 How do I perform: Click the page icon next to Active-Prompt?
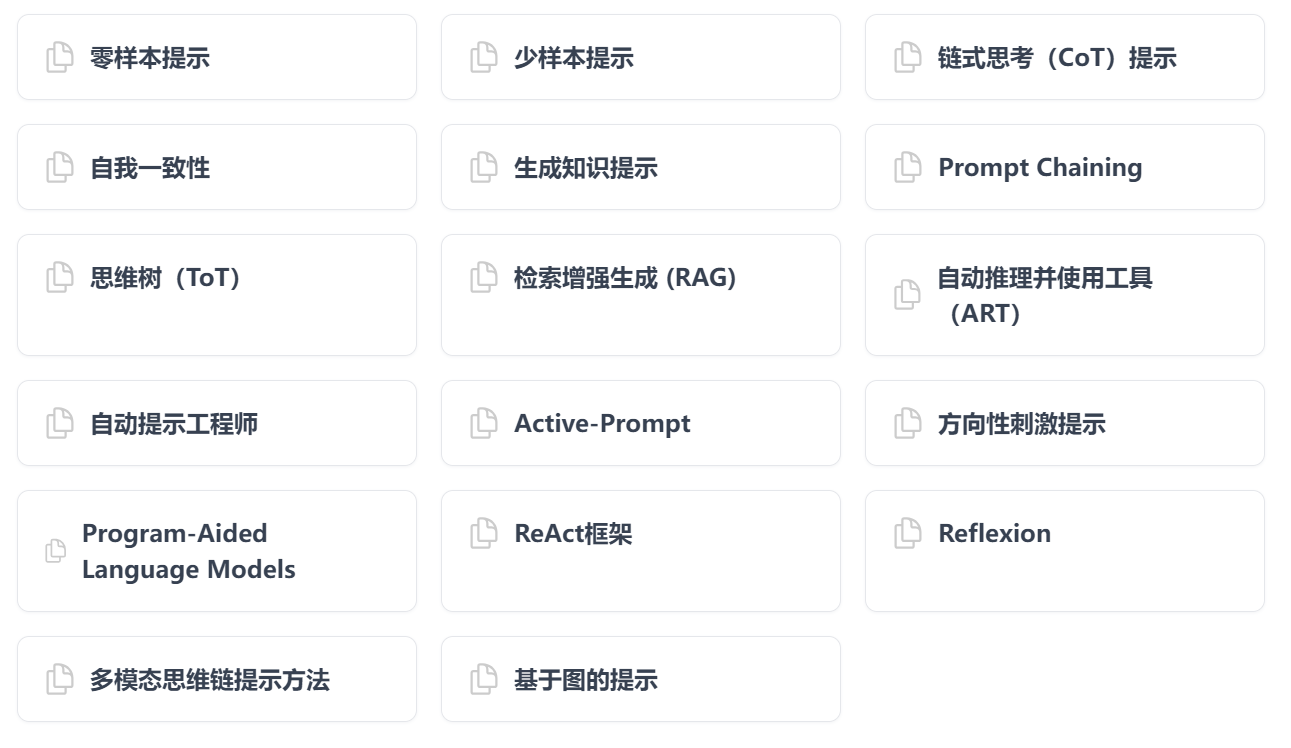tap(484, 423)
